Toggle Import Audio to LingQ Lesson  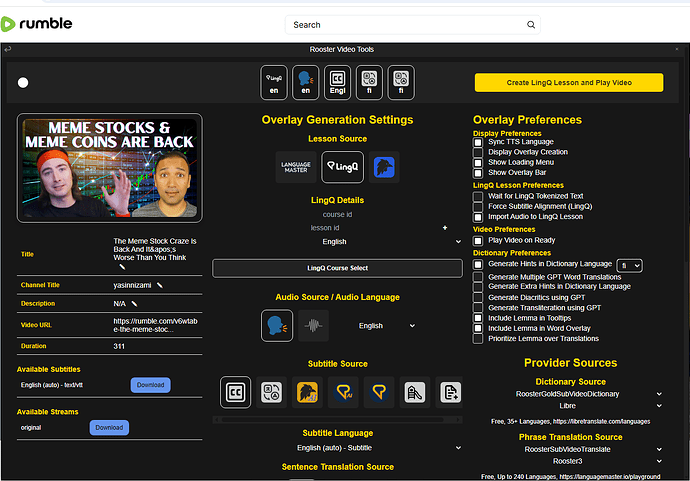point(478,217)
